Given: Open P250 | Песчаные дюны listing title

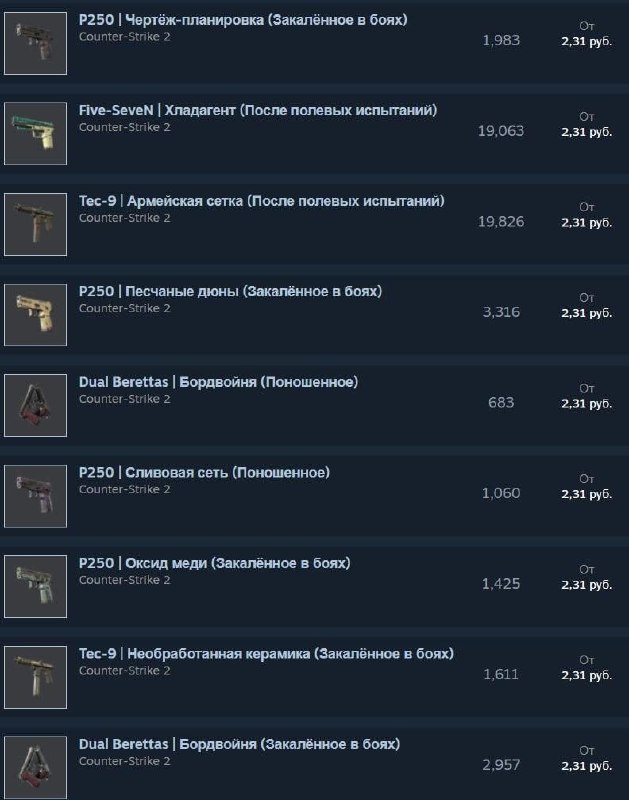Looking at the screenshot, I should (230, 291).
